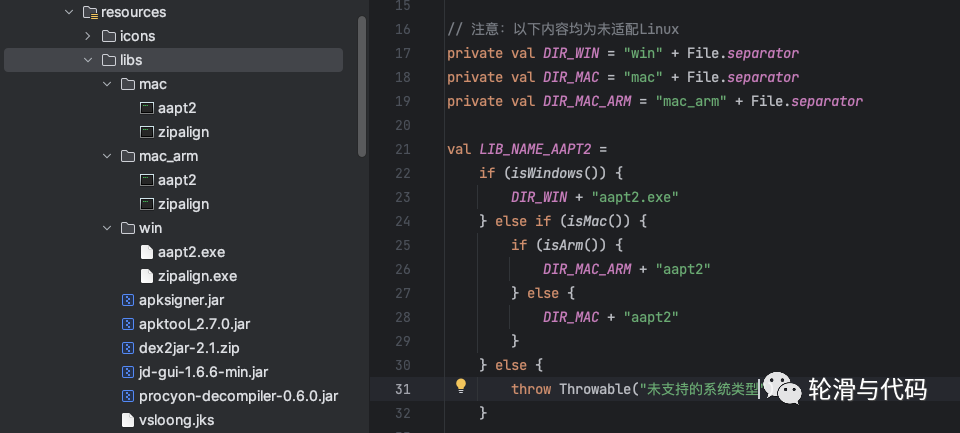Select the apksigner.jar archive icon
The image size is (960, 433).
[127, 300]
